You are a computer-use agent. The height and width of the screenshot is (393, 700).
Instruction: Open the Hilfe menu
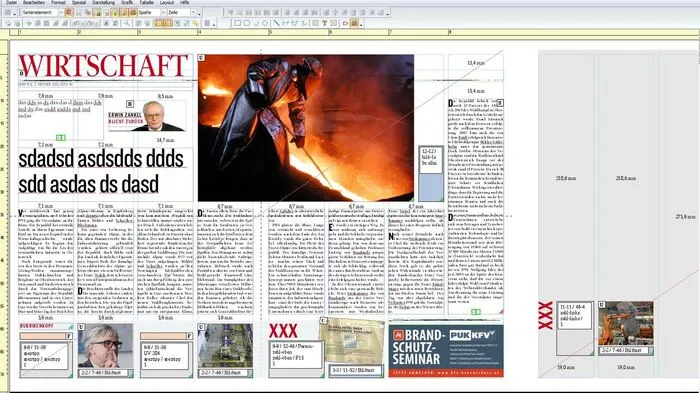[x=184, y=2]
